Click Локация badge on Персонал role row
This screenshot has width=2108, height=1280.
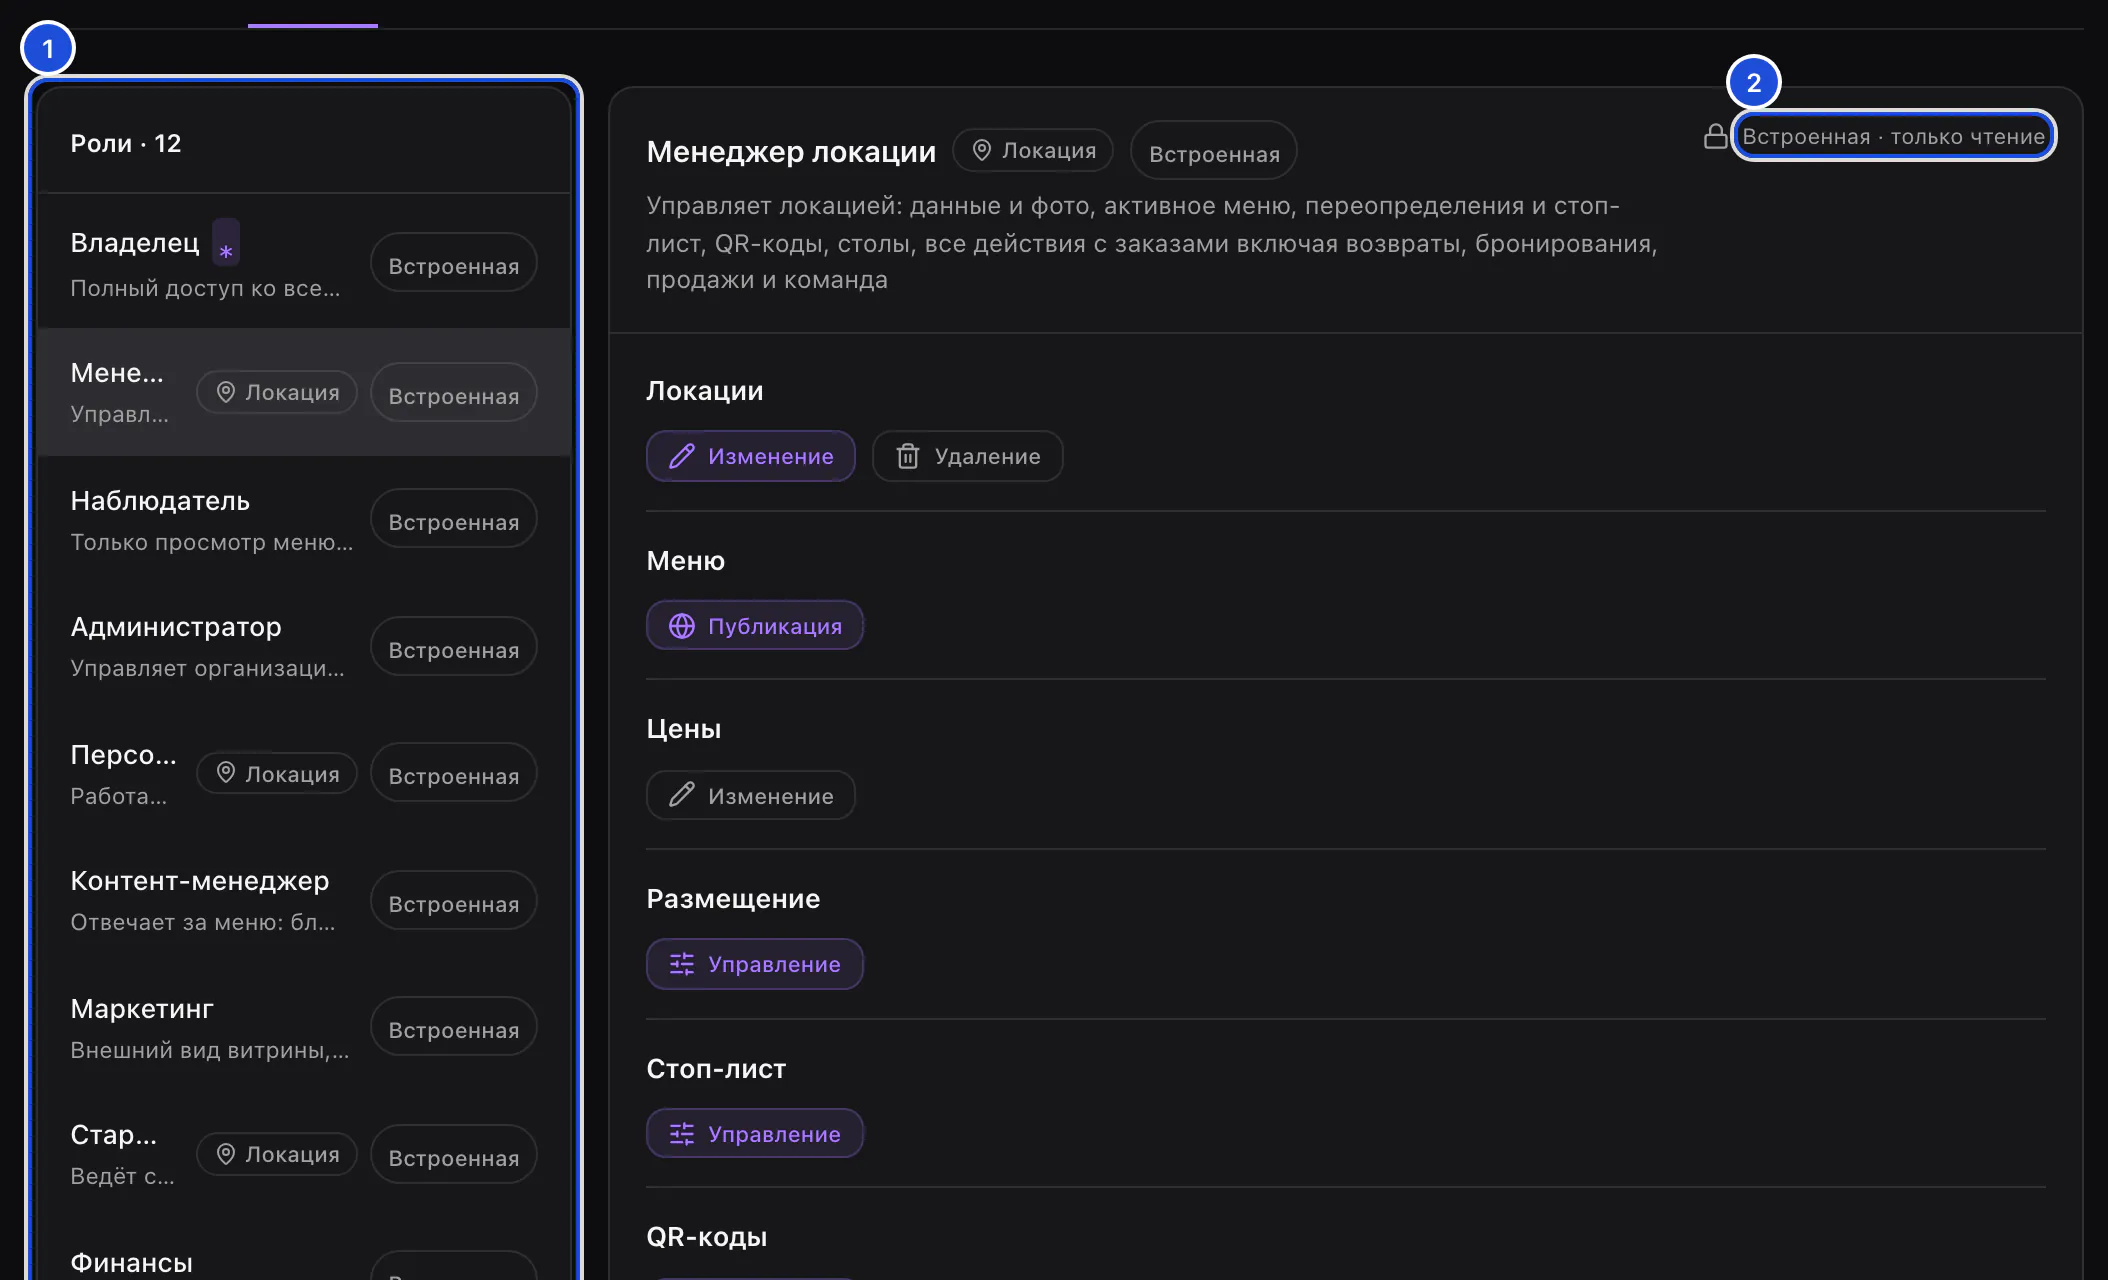click(277, 774)
